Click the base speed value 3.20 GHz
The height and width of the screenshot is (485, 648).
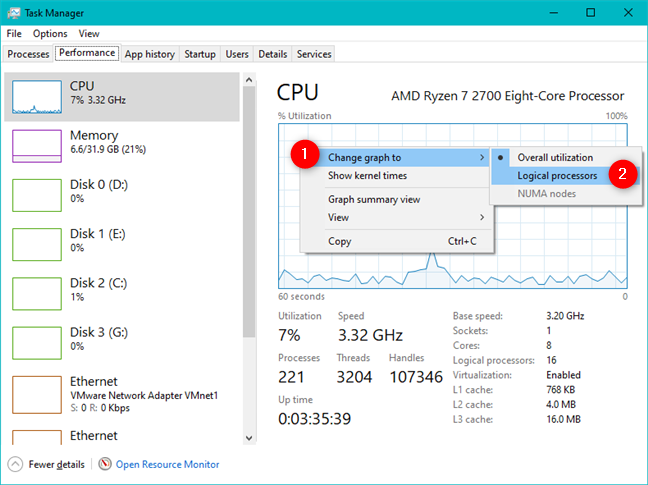click(x=565, y=316)
